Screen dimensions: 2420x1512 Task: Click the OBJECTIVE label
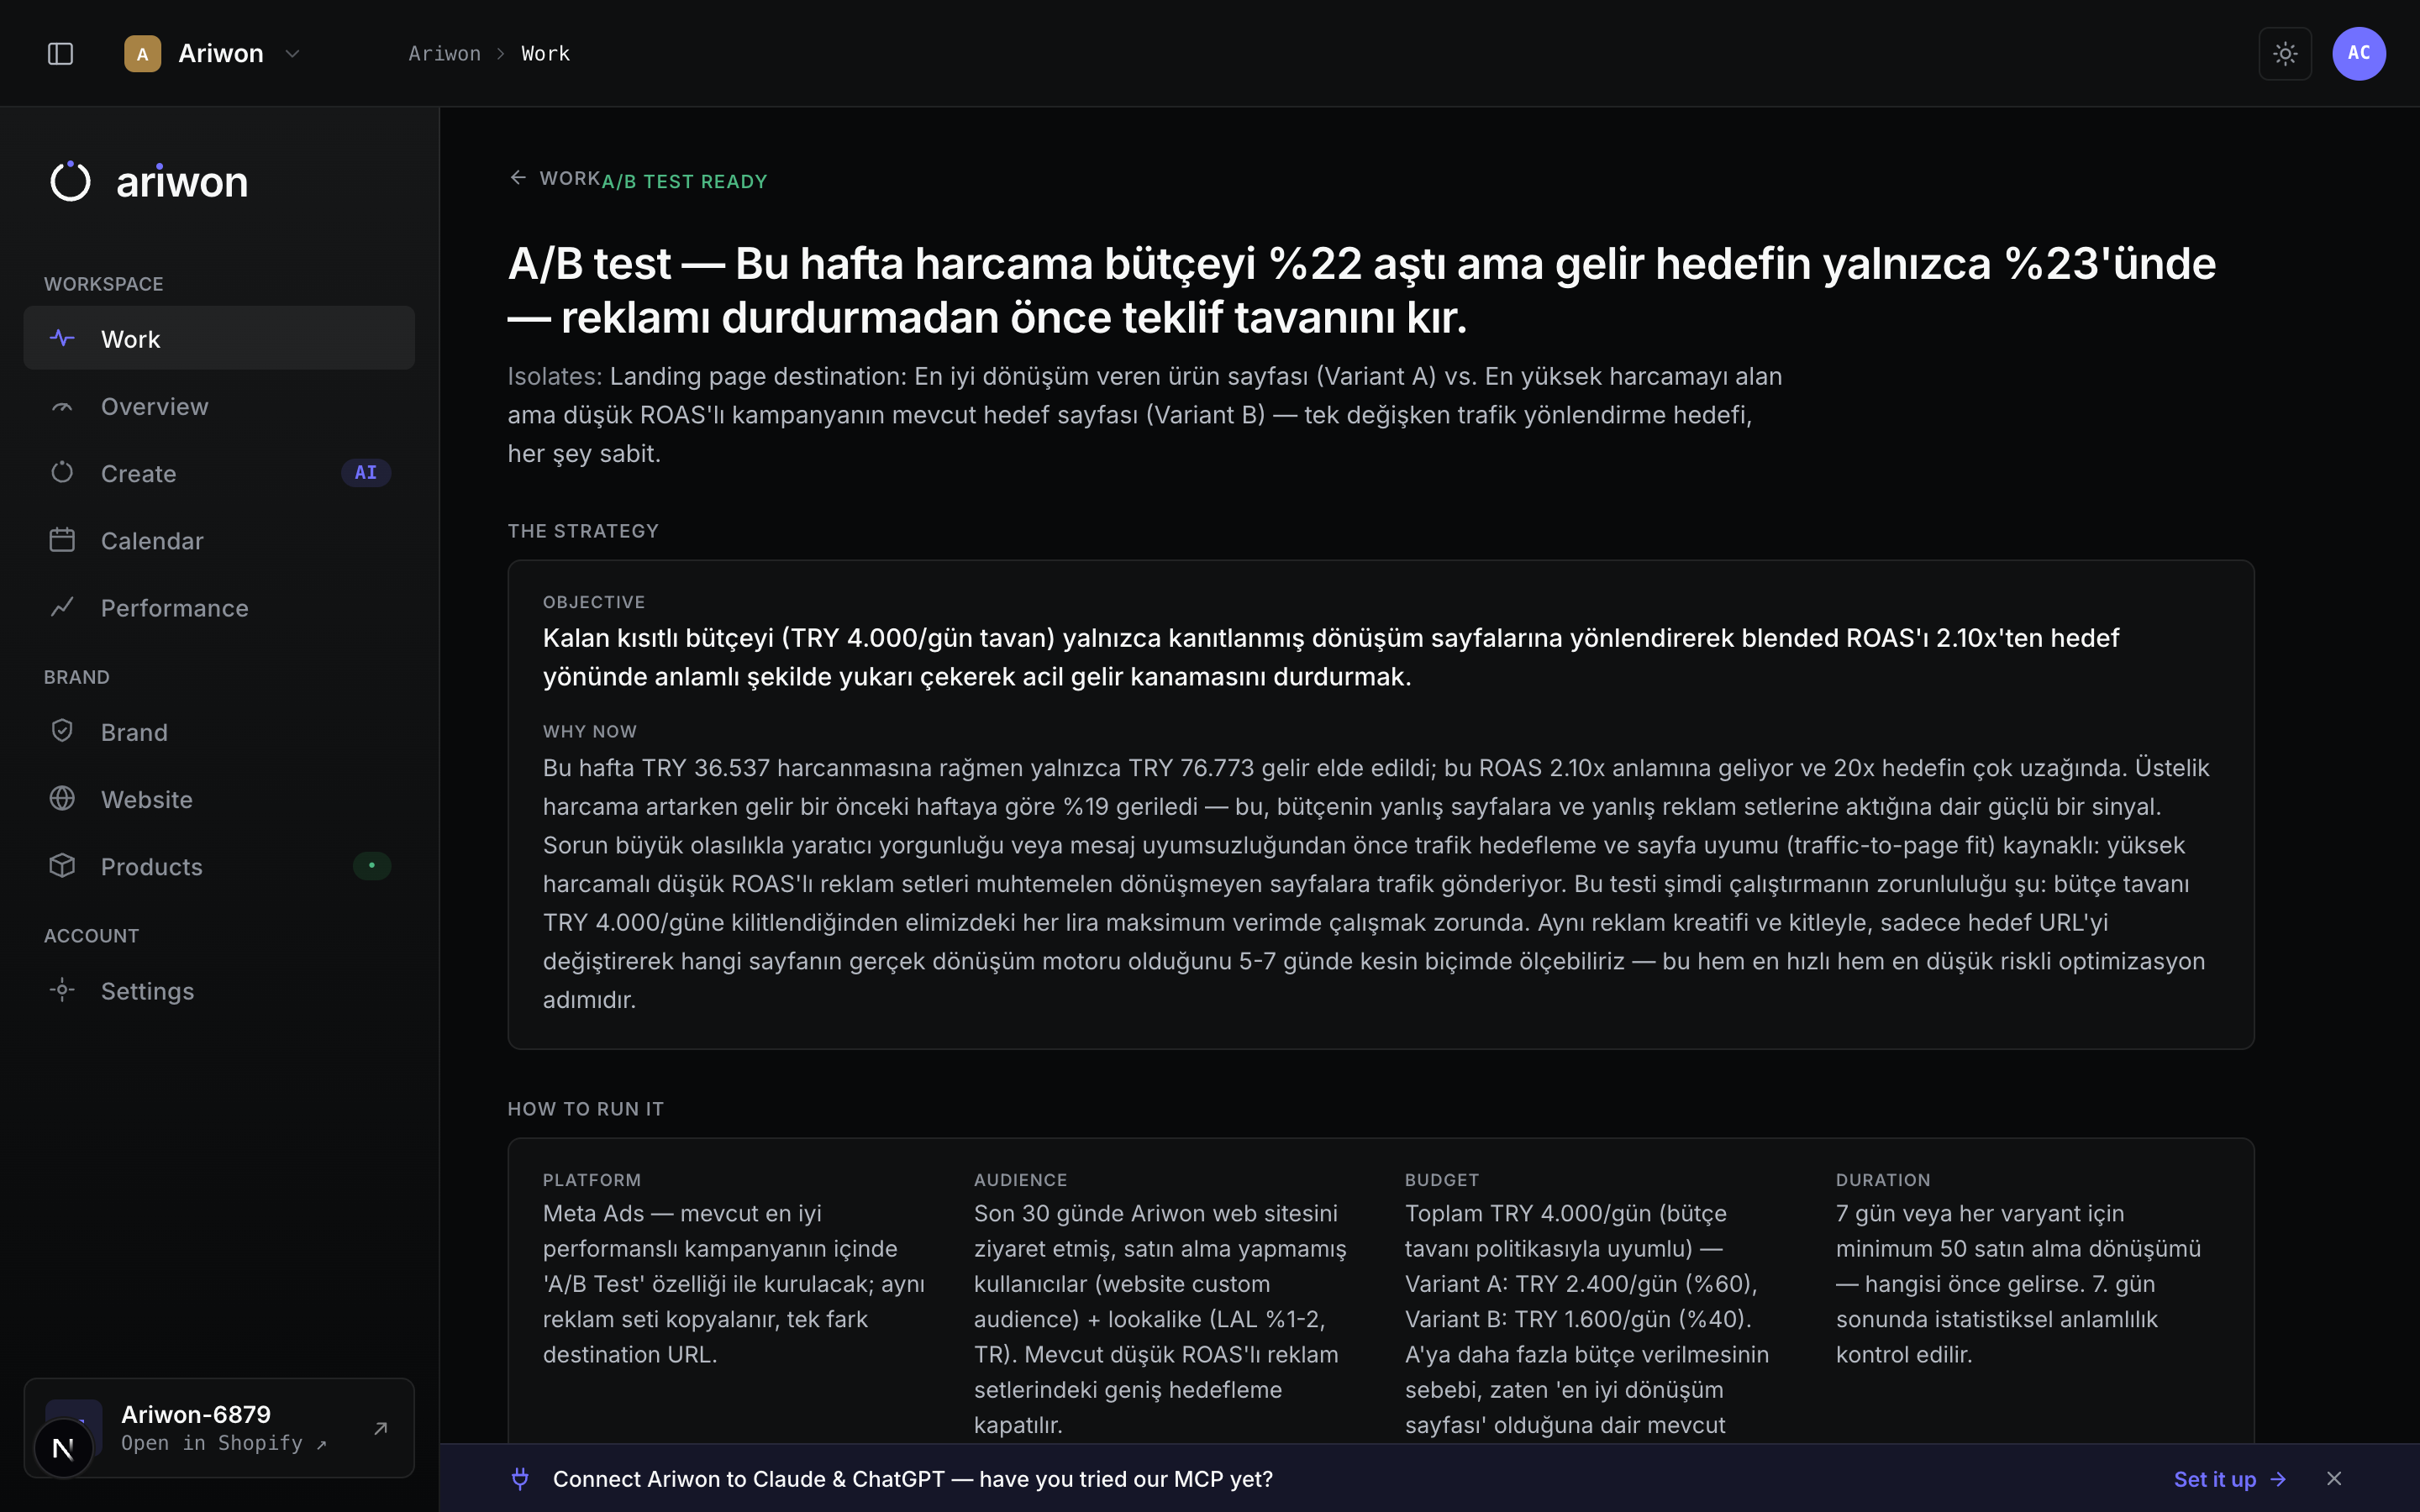pyautogui.click(x=594, y=602)
